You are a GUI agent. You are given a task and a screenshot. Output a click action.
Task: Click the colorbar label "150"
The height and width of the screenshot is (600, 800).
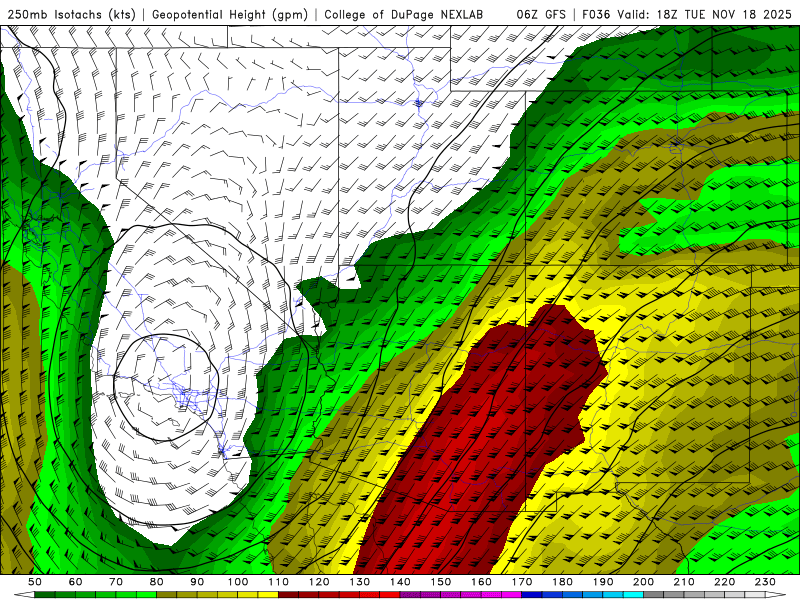tap(441, 582)
